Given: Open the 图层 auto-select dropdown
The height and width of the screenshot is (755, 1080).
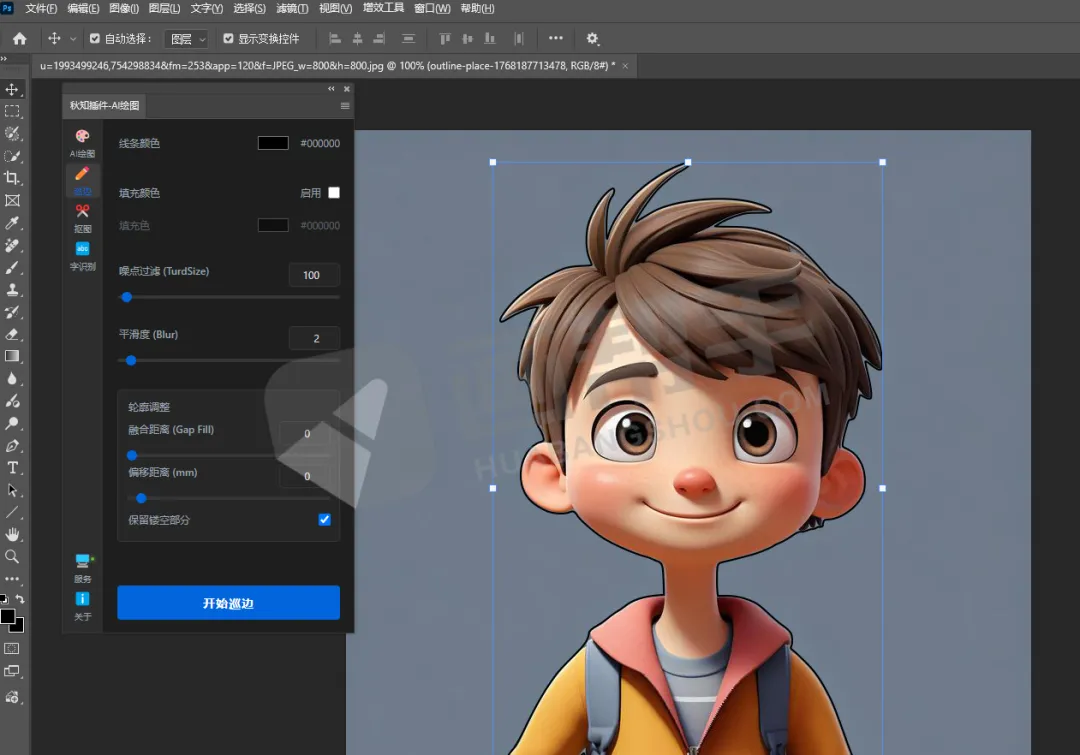Looking at the screenshot, I should [x=186, y=39].
